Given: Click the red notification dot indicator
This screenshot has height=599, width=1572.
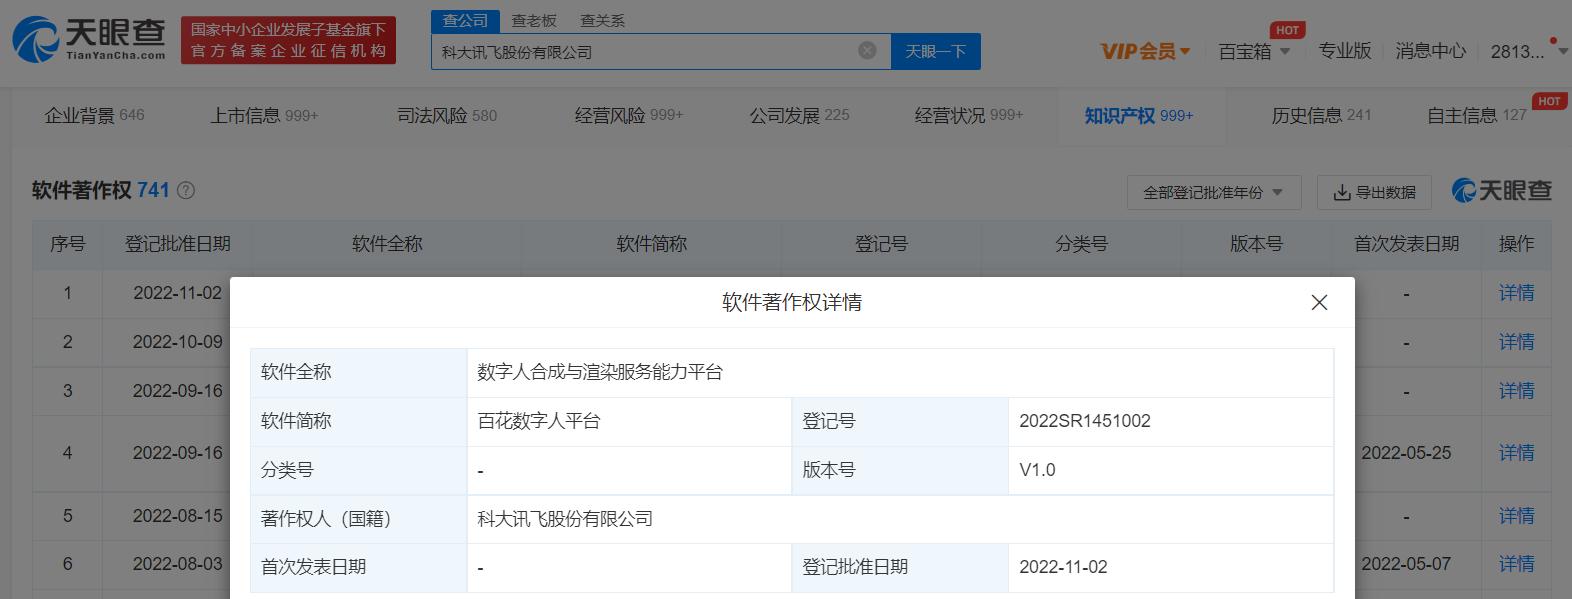Looking at the screenshot, I should tap(1553, 41).
